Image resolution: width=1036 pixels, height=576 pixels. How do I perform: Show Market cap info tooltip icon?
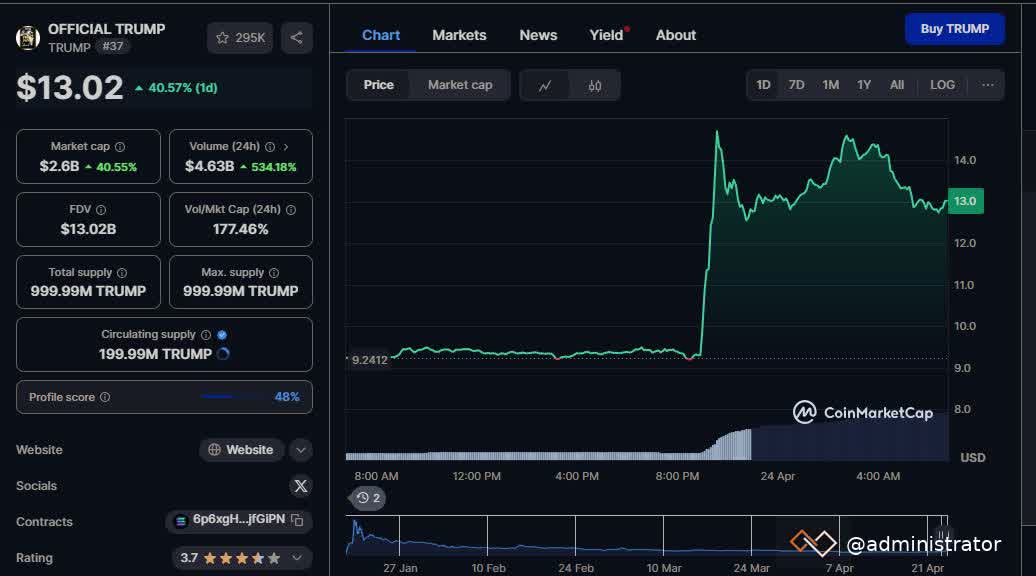[120, 147]
